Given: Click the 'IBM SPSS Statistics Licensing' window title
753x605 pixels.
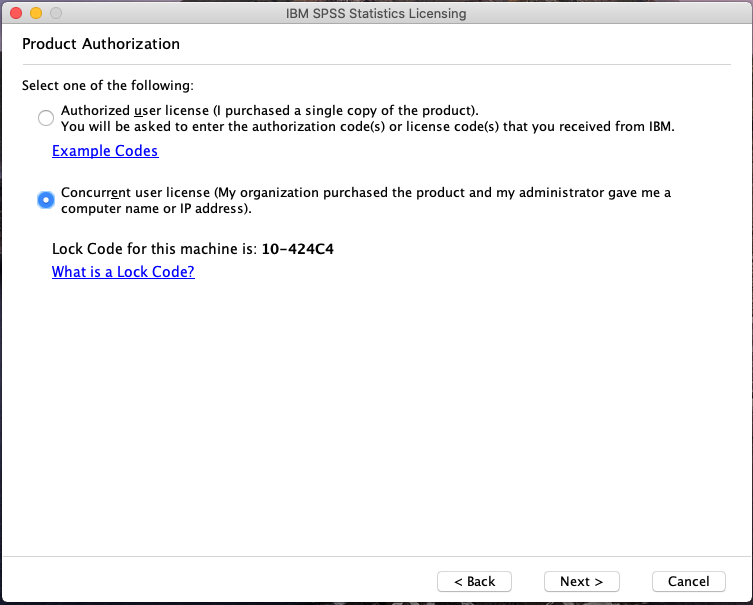Looking at the screenshot, I should [x=376, y=14].
